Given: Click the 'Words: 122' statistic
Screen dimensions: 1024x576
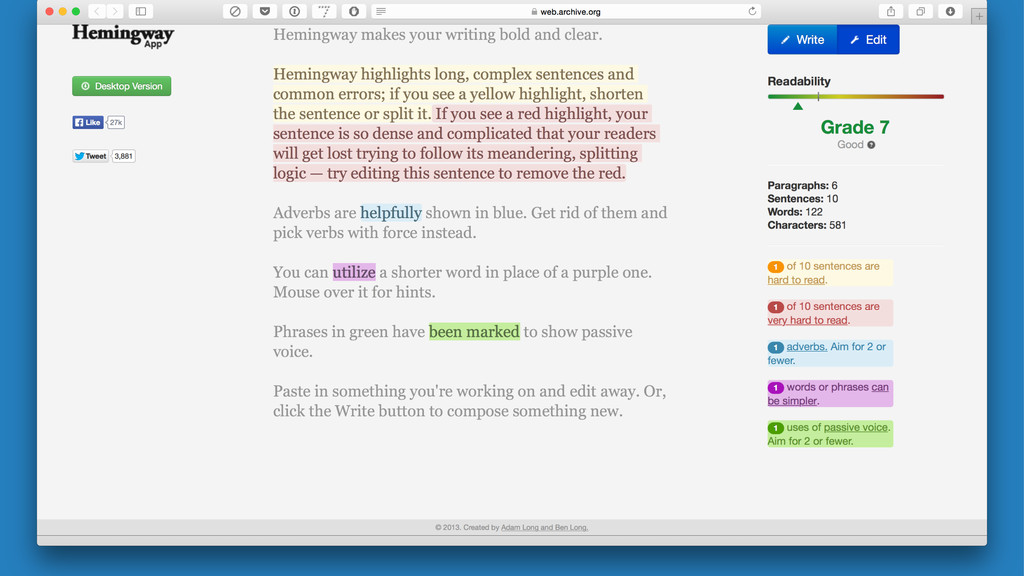Looking at the screenshot, I should pyautogui.click(x=795, y=212).
